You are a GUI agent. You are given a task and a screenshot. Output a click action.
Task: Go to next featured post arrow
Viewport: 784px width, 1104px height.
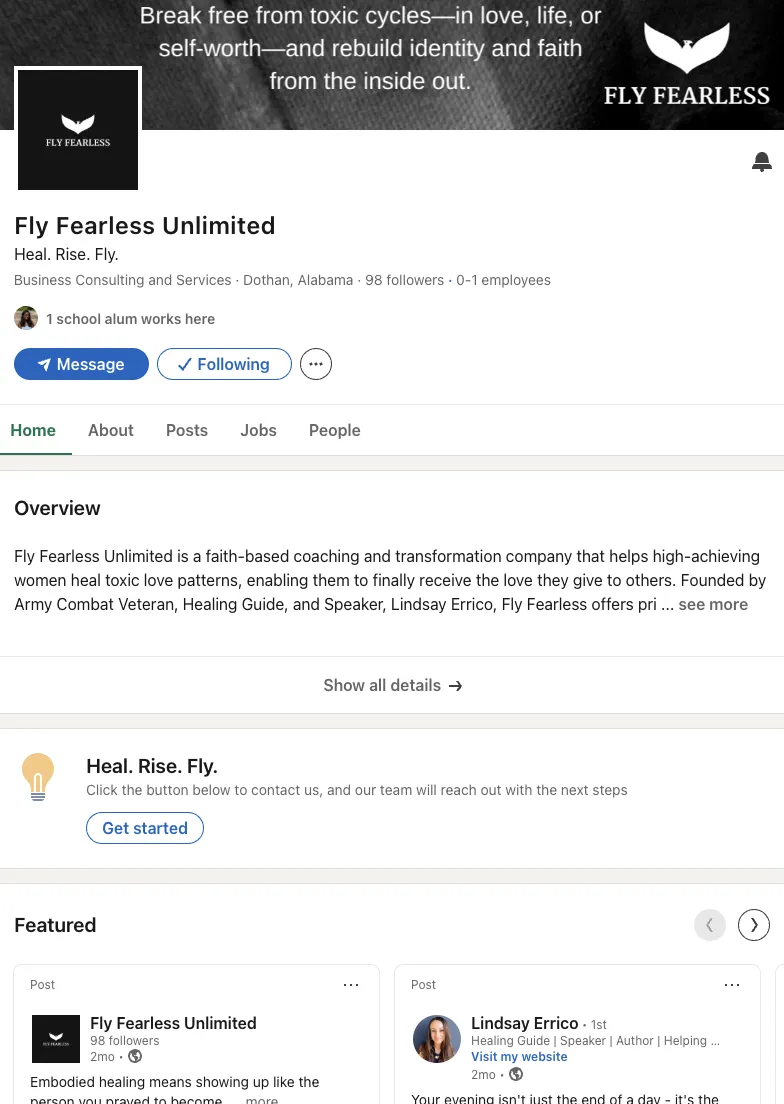754,925
